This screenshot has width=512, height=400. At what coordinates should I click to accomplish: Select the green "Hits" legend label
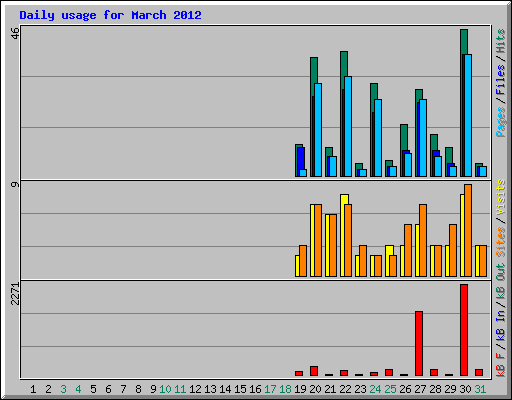click(501, 41)
